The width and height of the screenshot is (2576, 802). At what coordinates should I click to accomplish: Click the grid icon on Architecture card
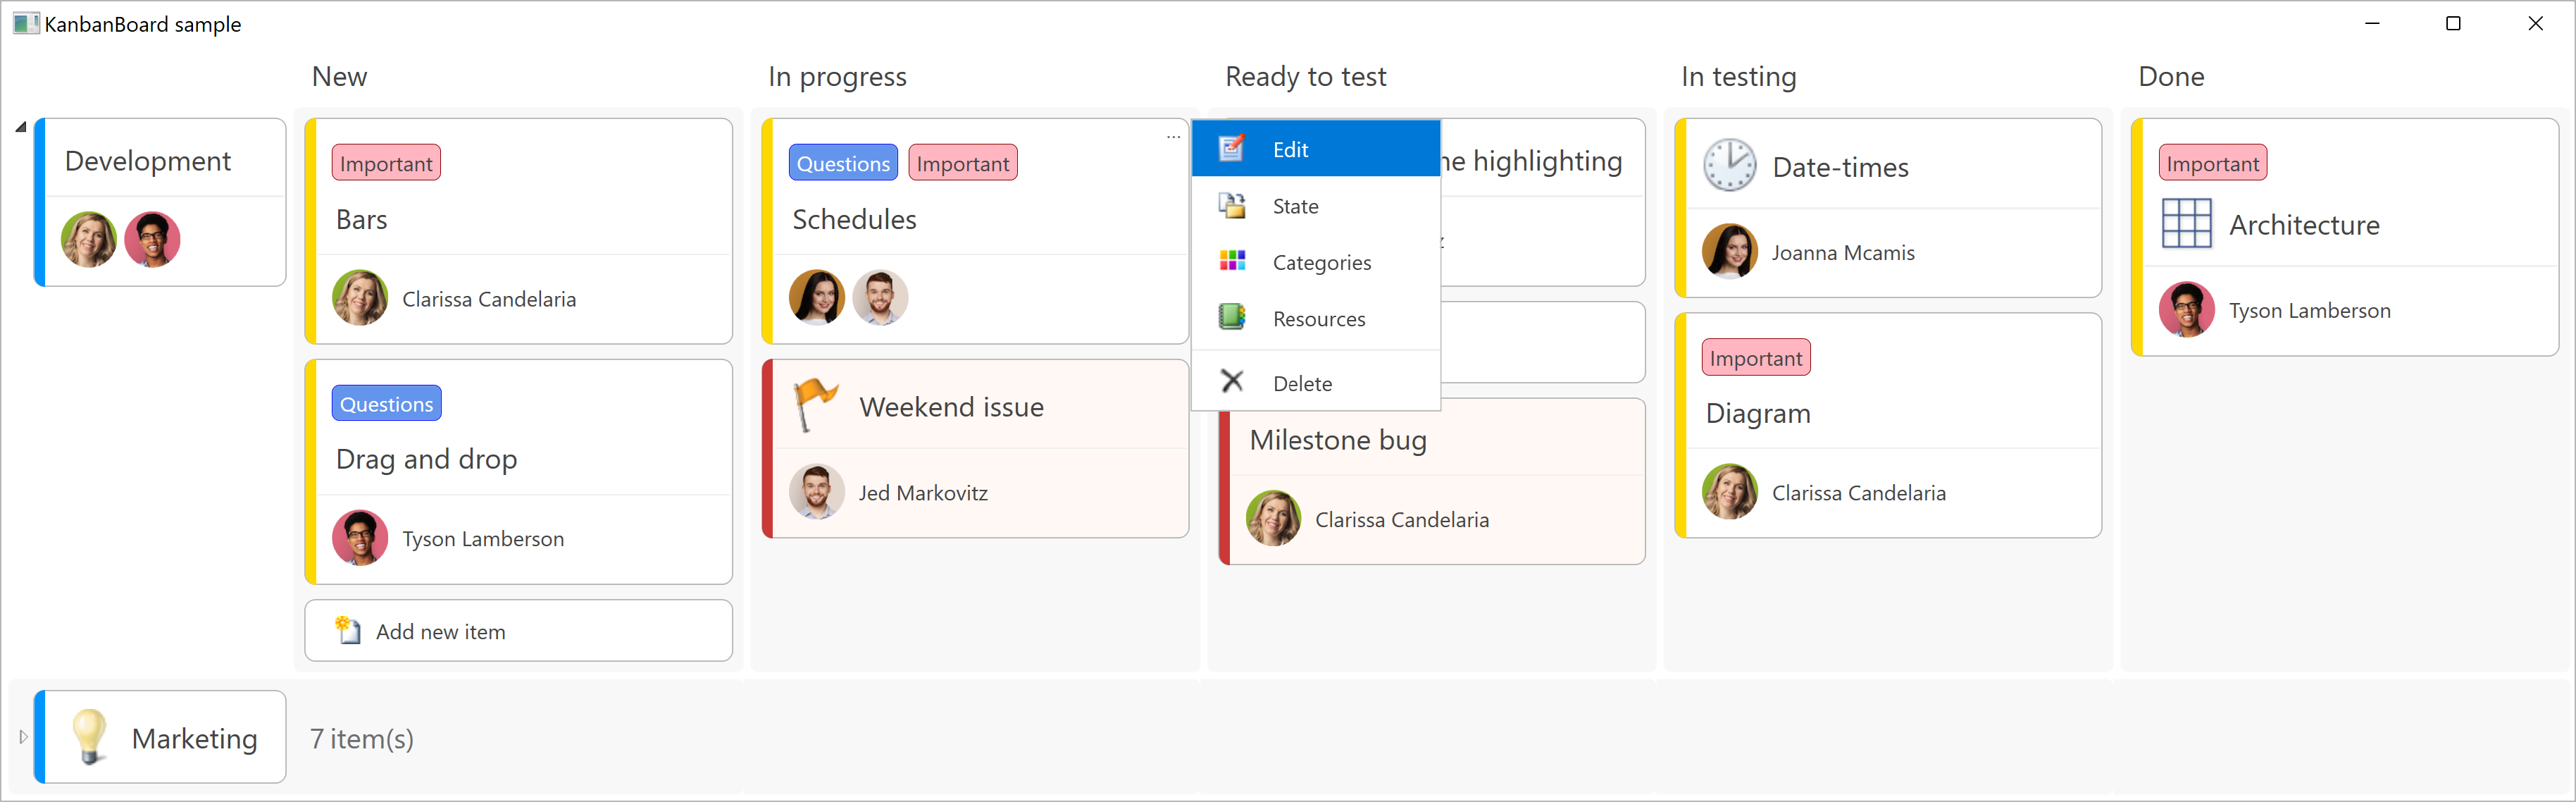tap(2186, 224)
